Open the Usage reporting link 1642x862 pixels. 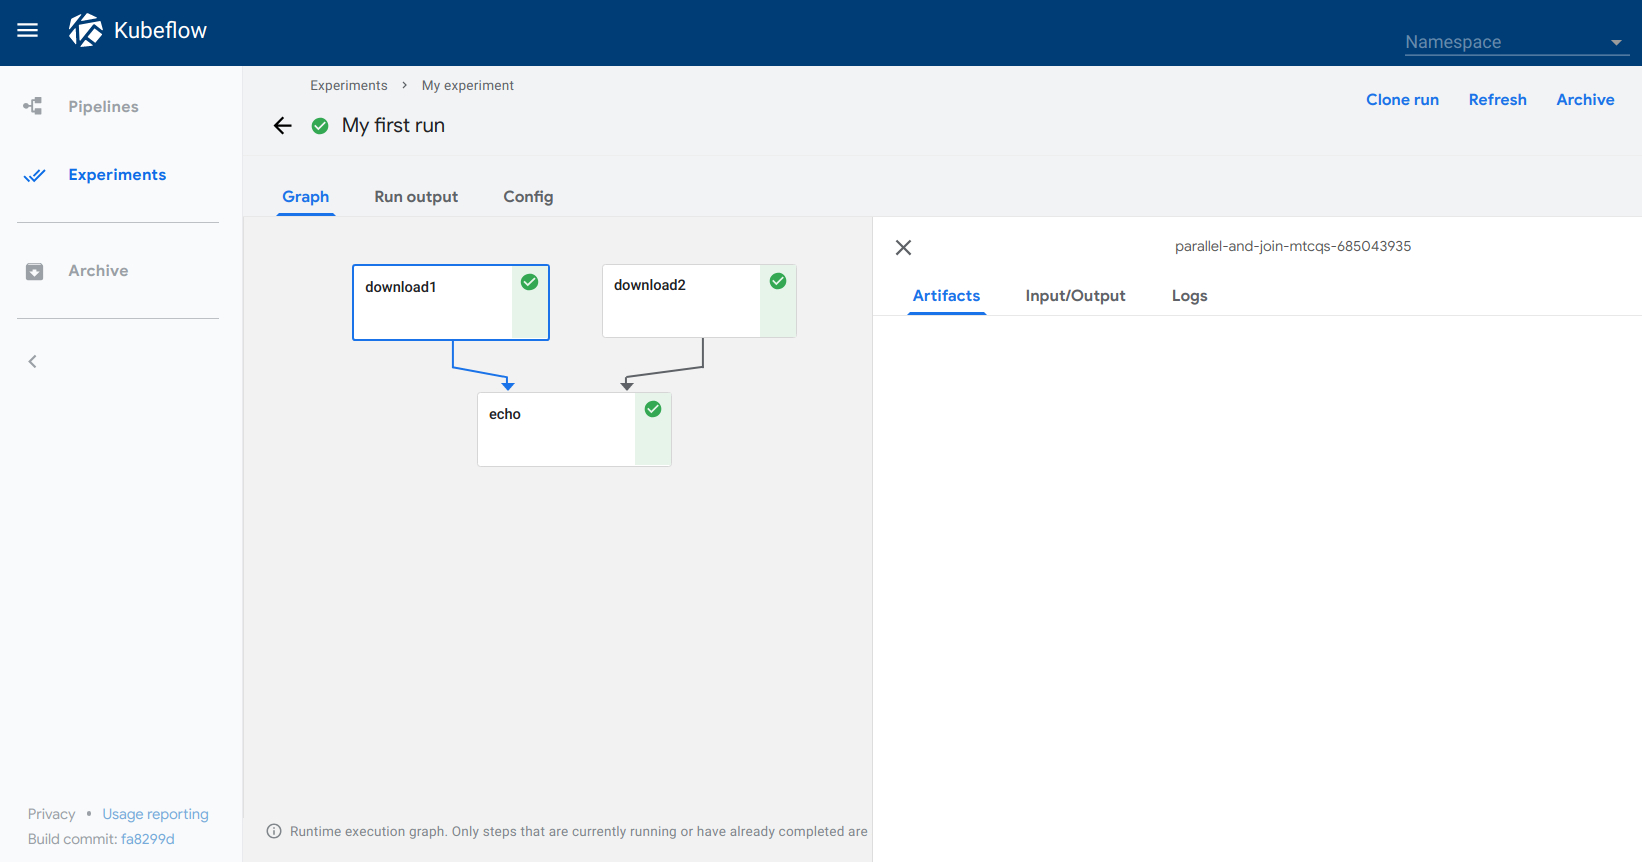pyautogui.click(x=155, y=814)
